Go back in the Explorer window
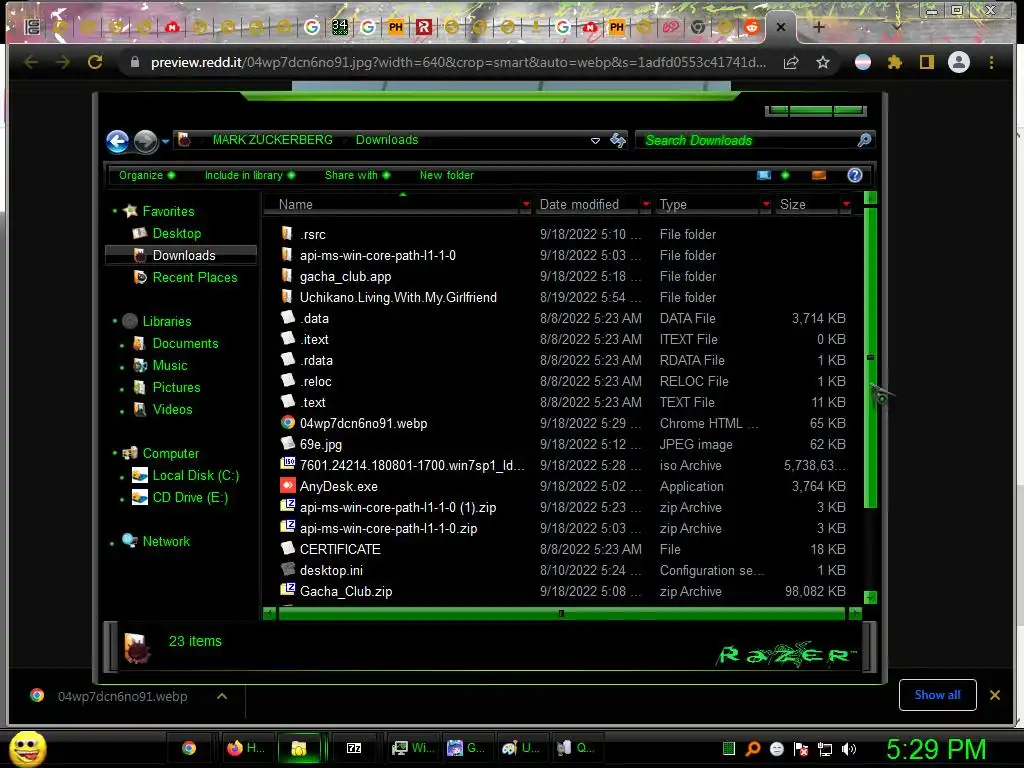Image resolution: width=1024 pixels, height=768 pixels. tap(118, 141)
